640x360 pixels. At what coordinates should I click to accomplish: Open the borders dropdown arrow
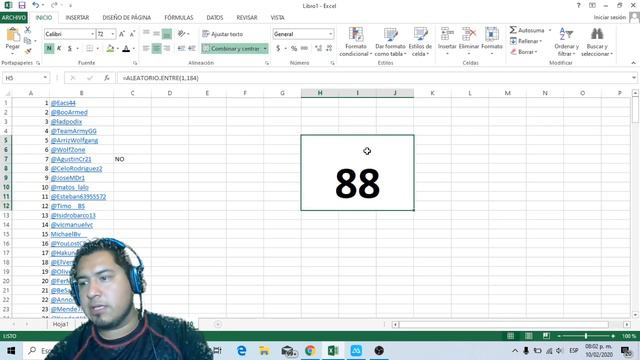pos(98,49)
